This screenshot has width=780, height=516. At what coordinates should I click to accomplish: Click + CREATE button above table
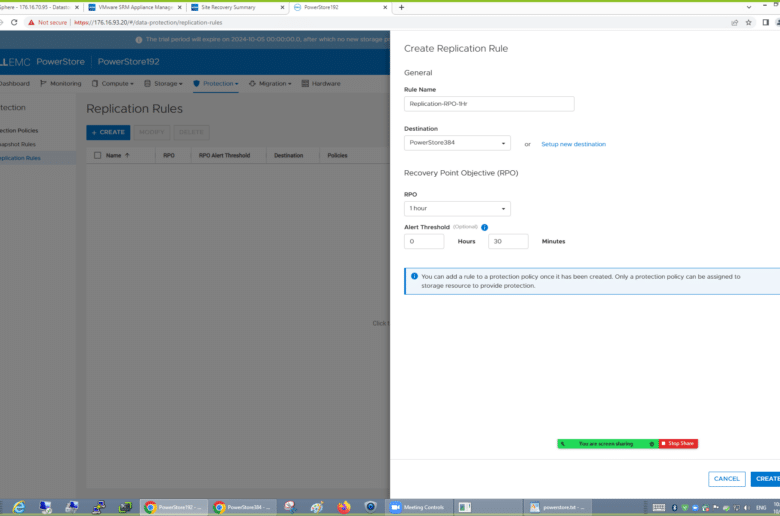coord(108,132)
